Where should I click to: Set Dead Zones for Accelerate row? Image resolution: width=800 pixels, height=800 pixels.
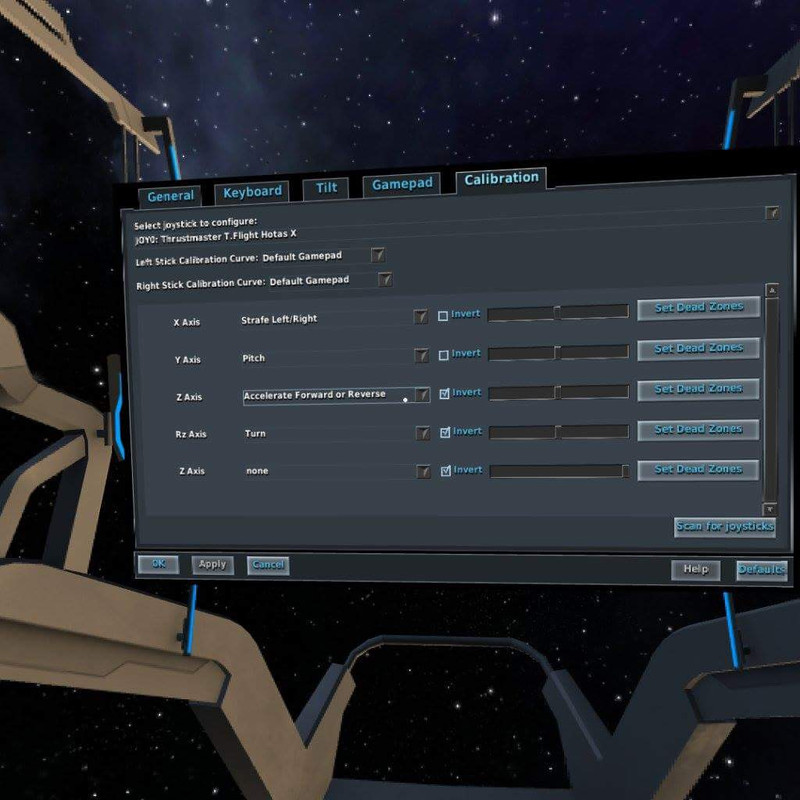click(x=698, y=389)
